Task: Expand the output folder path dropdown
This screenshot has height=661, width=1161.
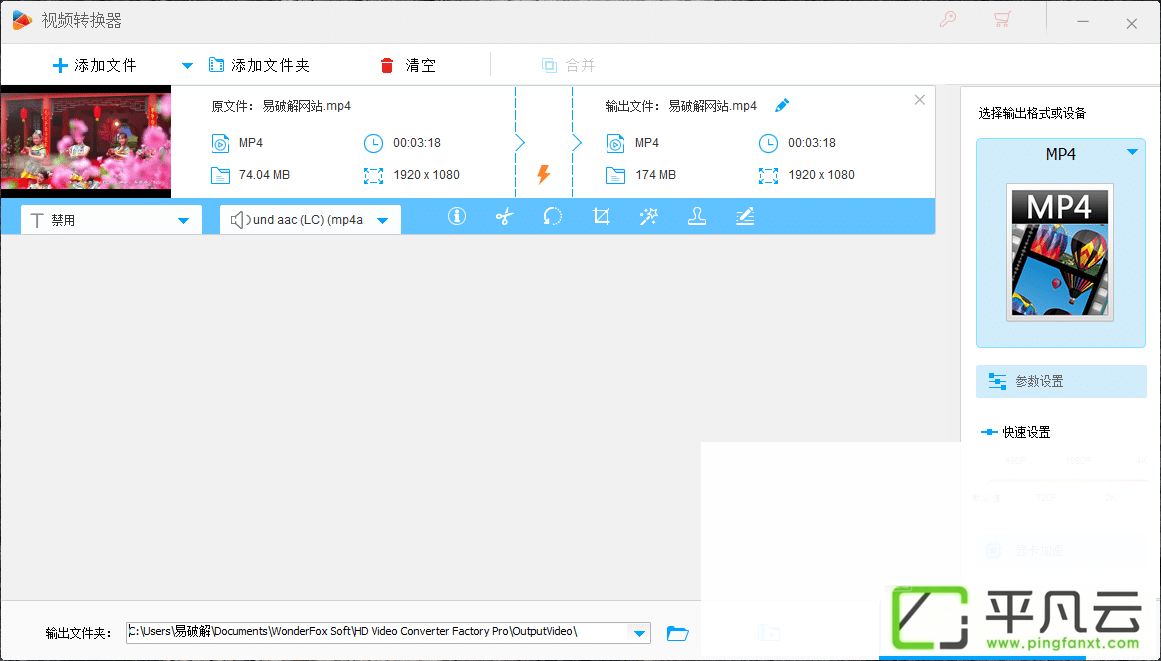Action: (x=639, y=633)
